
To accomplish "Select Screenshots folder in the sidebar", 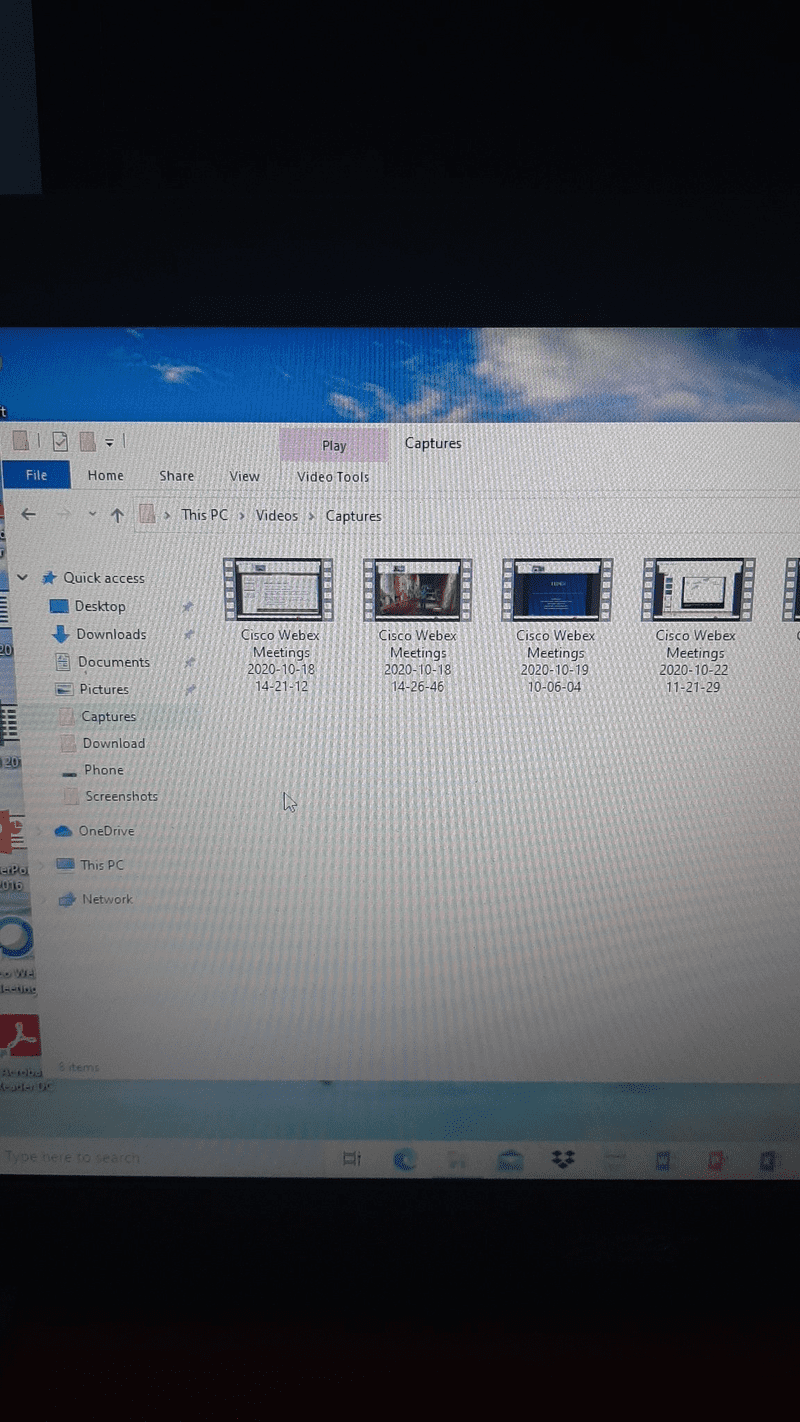I will [121, 797].
